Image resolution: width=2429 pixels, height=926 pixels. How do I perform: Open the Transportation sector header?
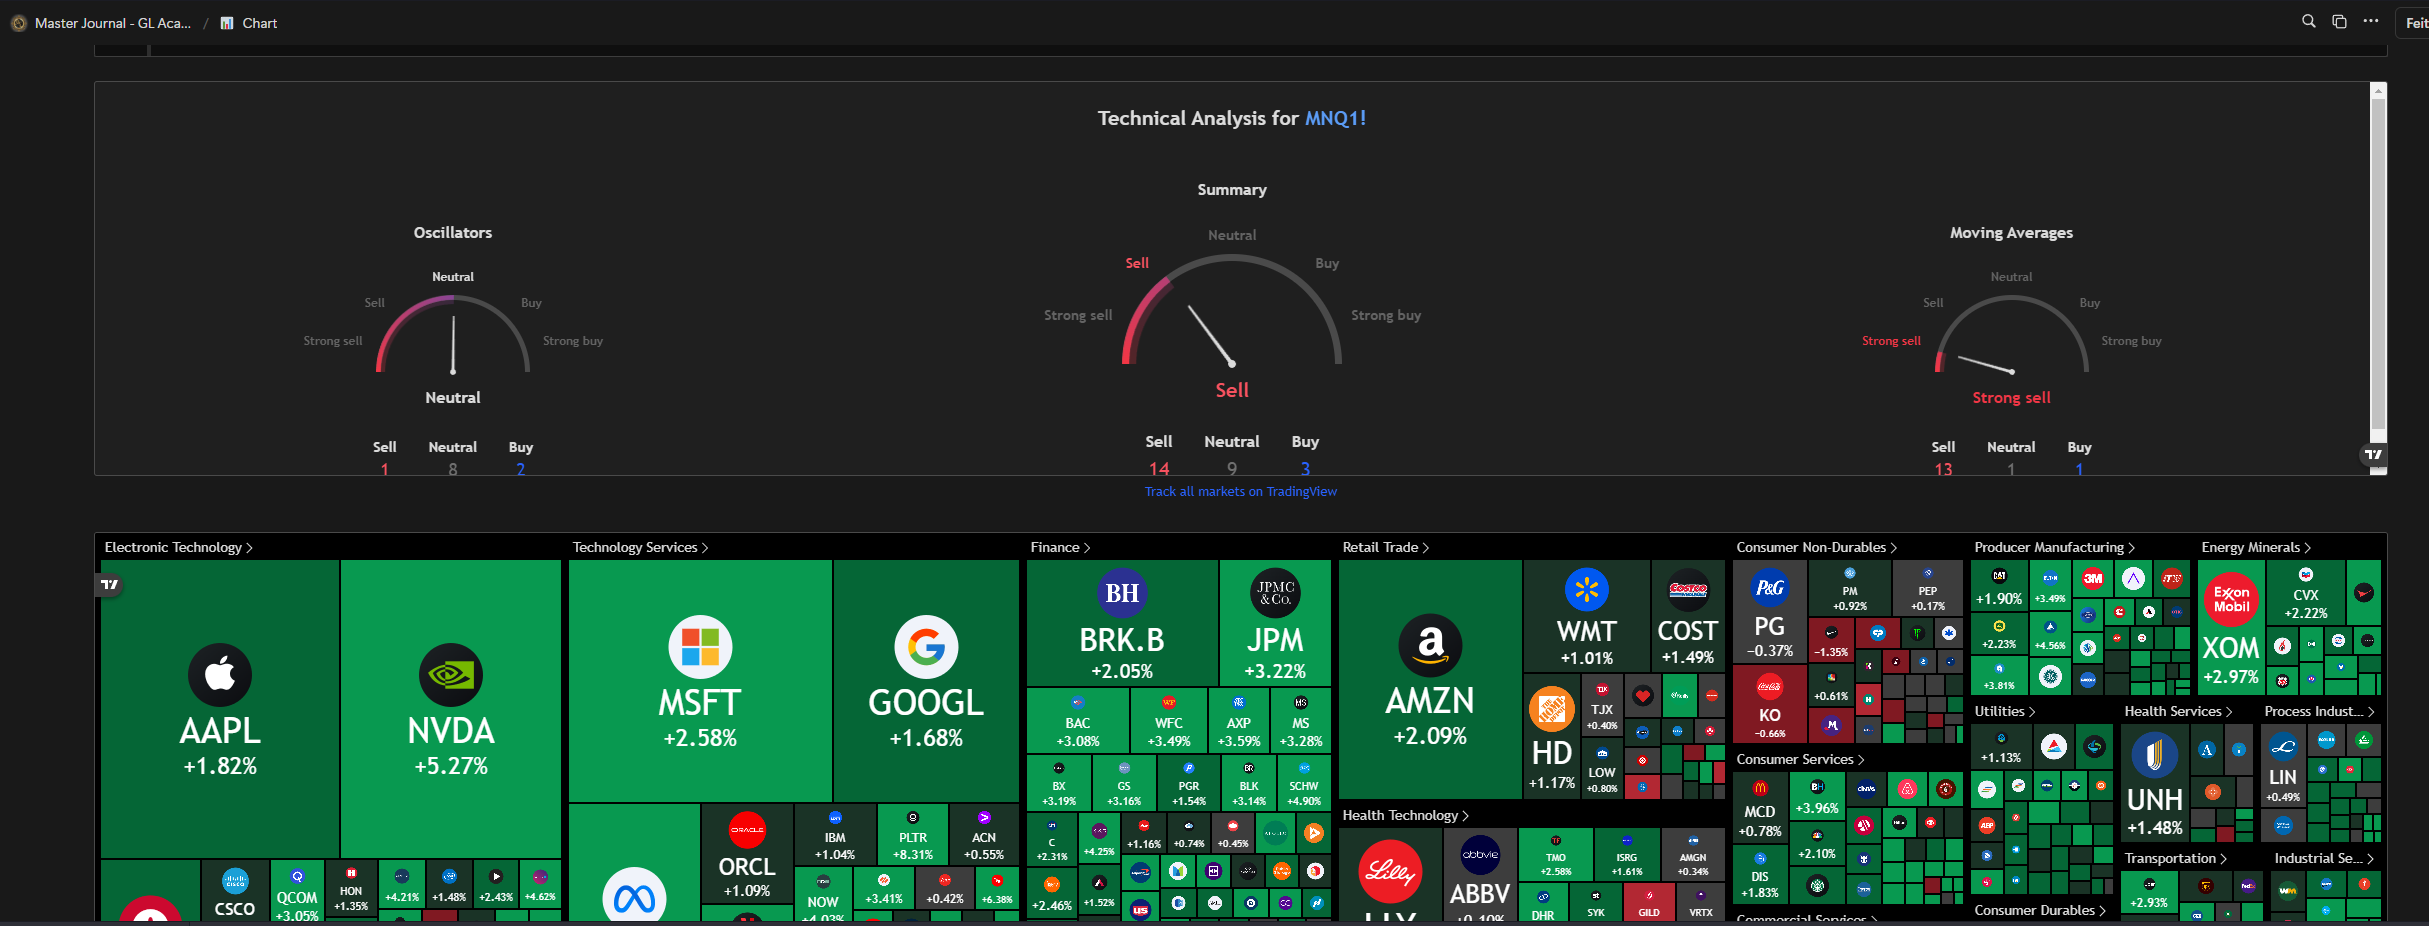[2175, 858]
